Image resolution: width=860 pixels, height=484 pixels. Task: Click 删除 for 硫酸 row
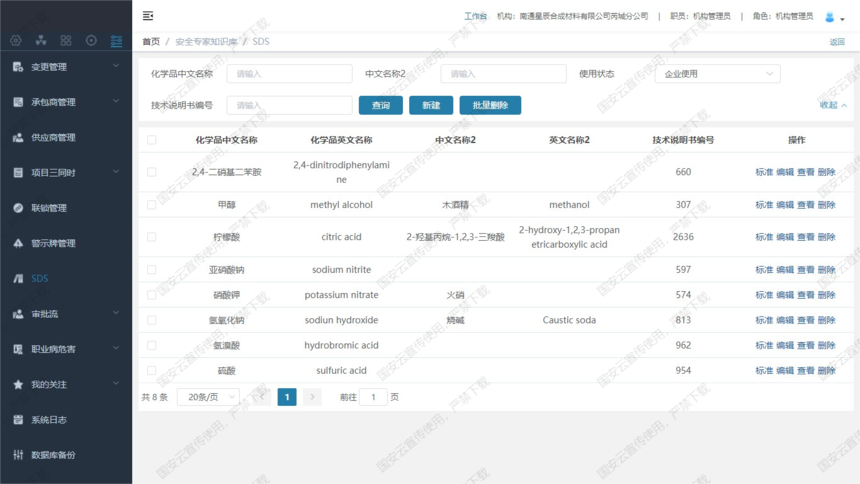827,370
